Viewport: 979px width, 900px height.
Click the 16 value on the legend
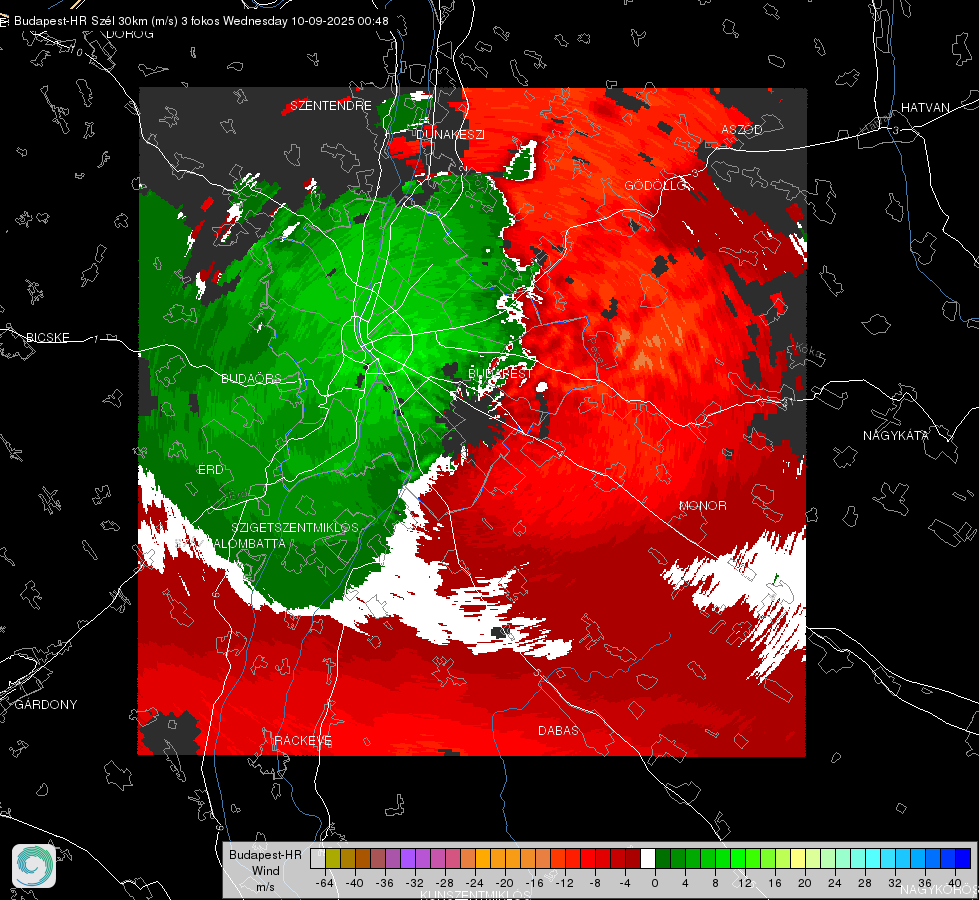coord(774,883)
